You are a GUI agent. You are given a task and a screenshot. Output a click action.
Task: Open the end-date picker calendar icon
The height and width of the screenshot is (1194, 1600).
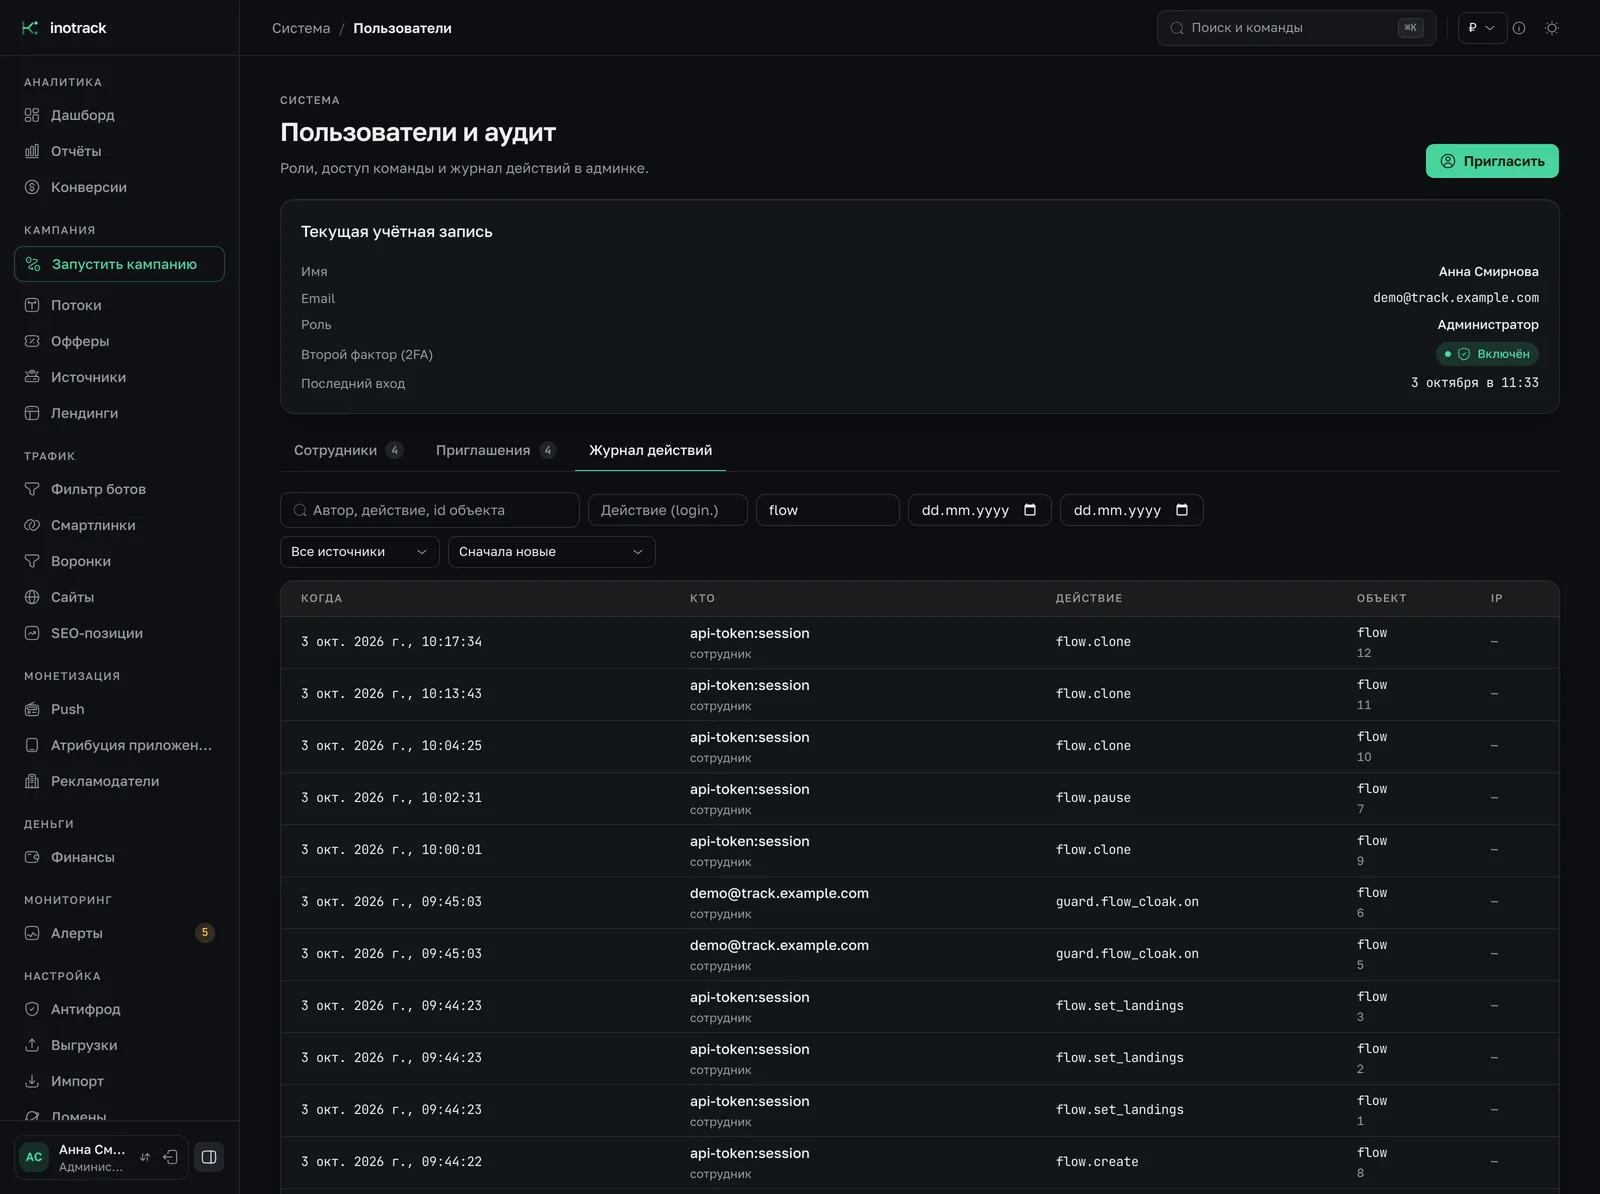(1182, 510)
